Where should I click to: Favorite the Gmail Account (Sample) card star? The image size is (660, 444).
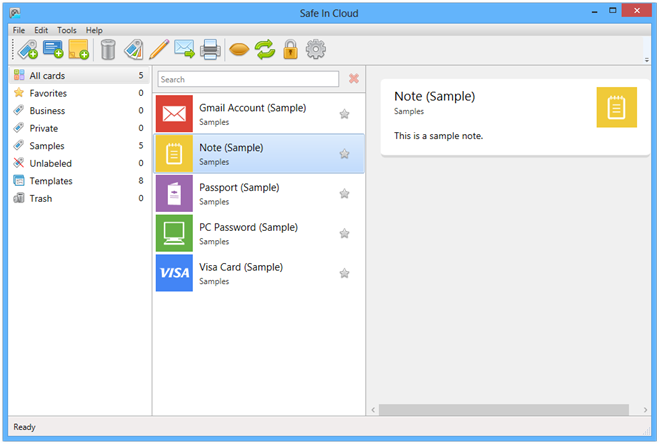344,114
